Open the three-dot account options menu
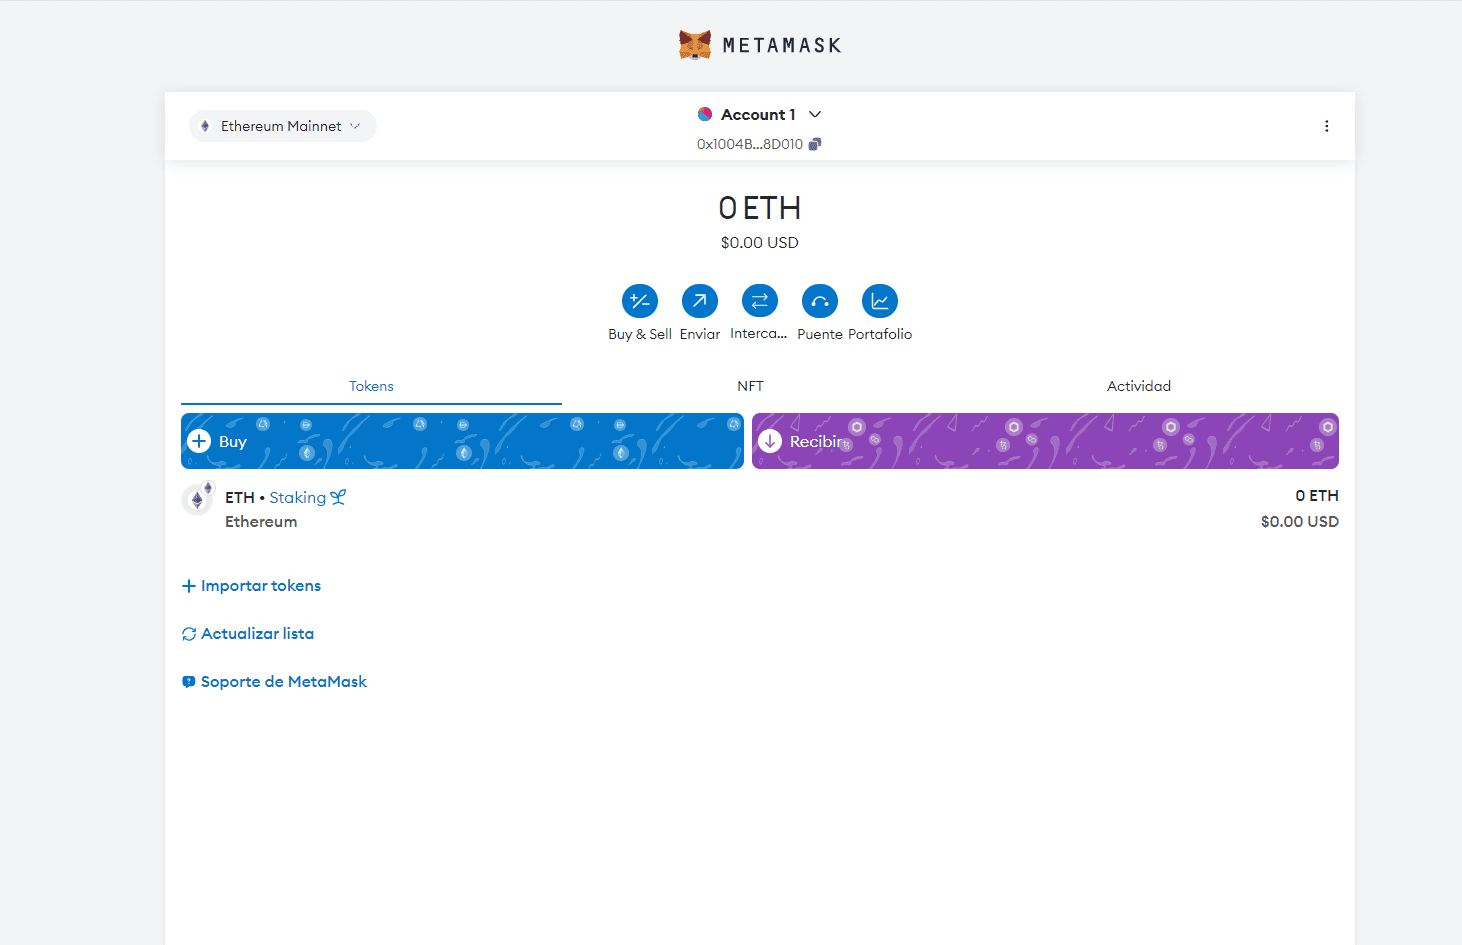Screen dimensions: 1462x945 (x=1327, y=126)
